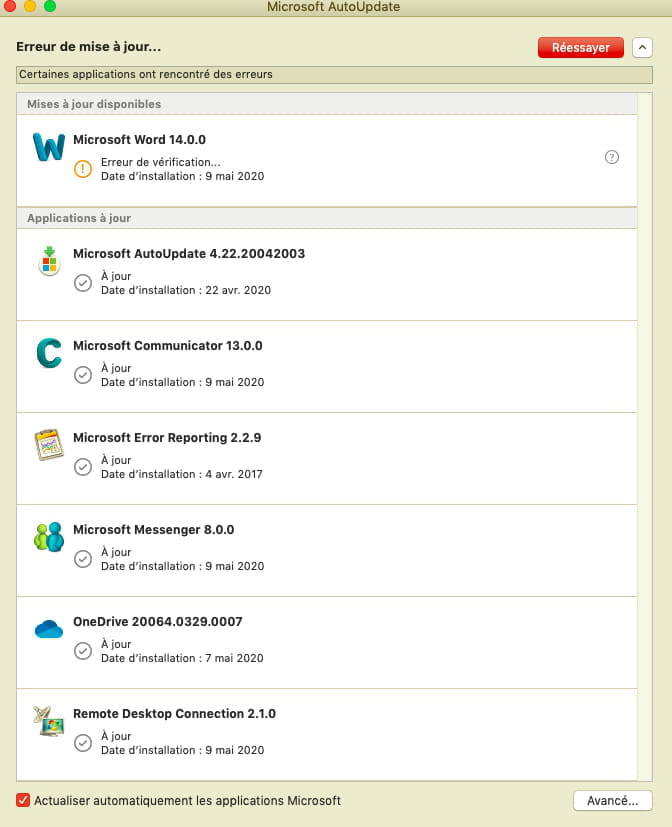Select the OneDrive 20064.0329.0007 title
672x827 pixels.
pos(158,622)
